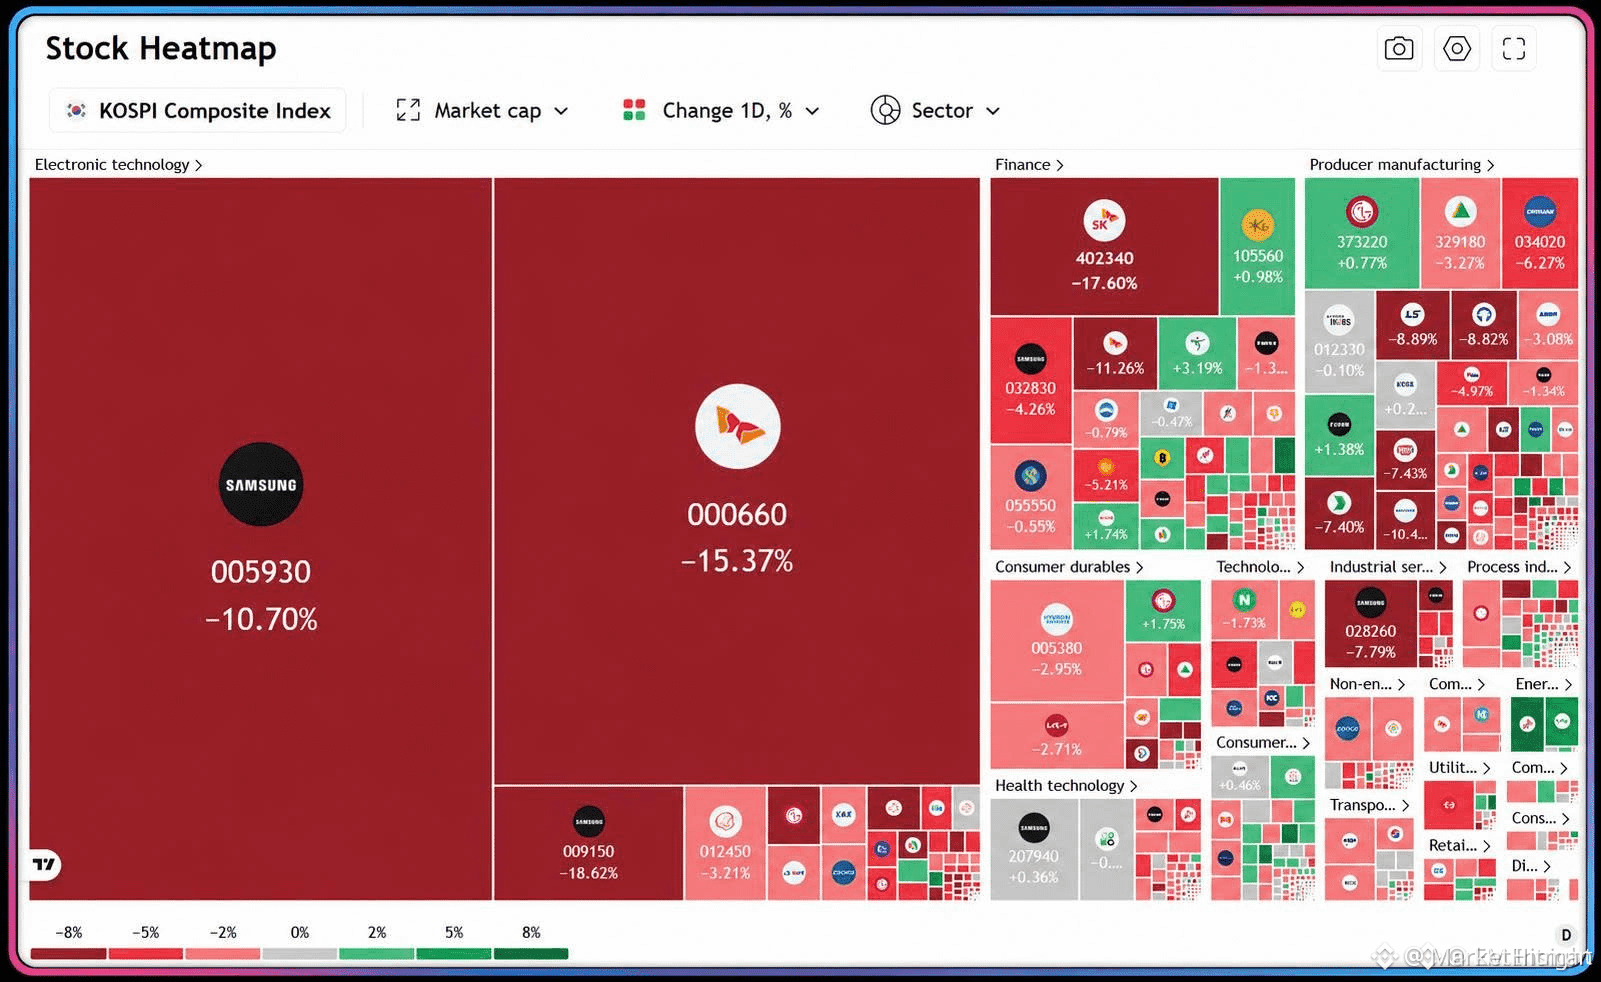The height and width of the screenshot is (982, 1601).
Task: Click the Kia logo on the -2.71% tile
Action: click(x=1057, y=725)
